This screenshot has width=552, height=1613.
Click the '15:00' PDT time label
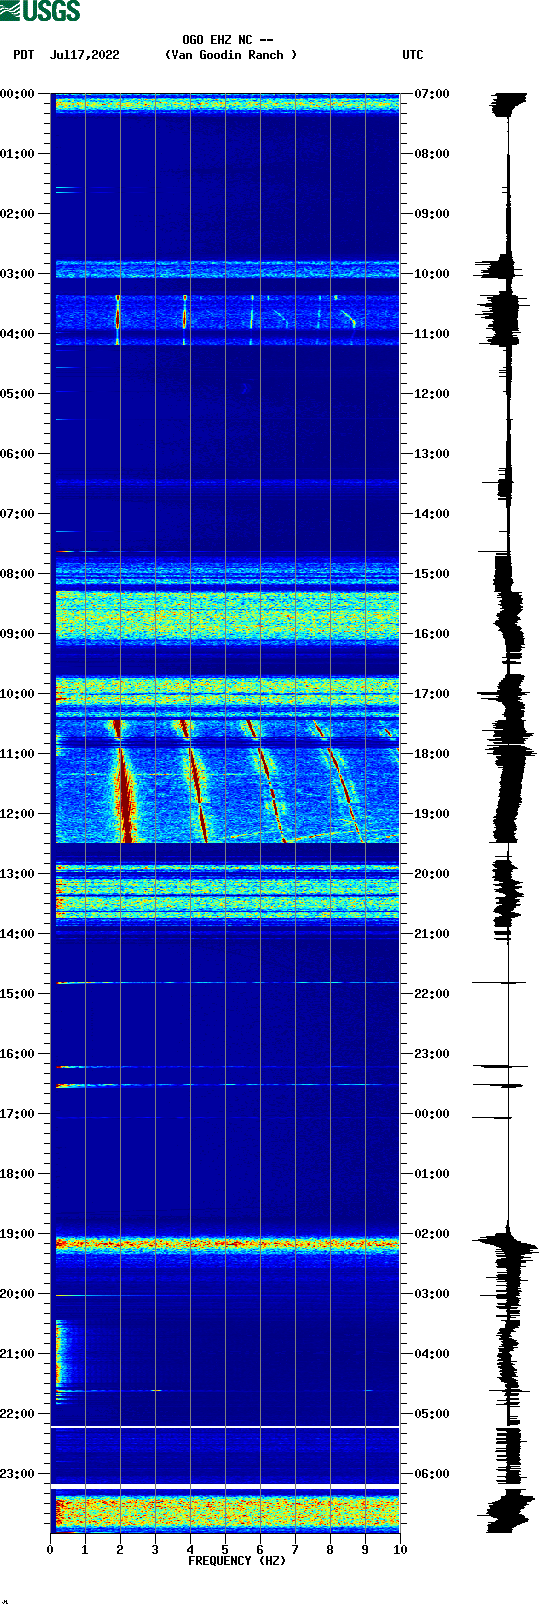(x=18, y=994)
